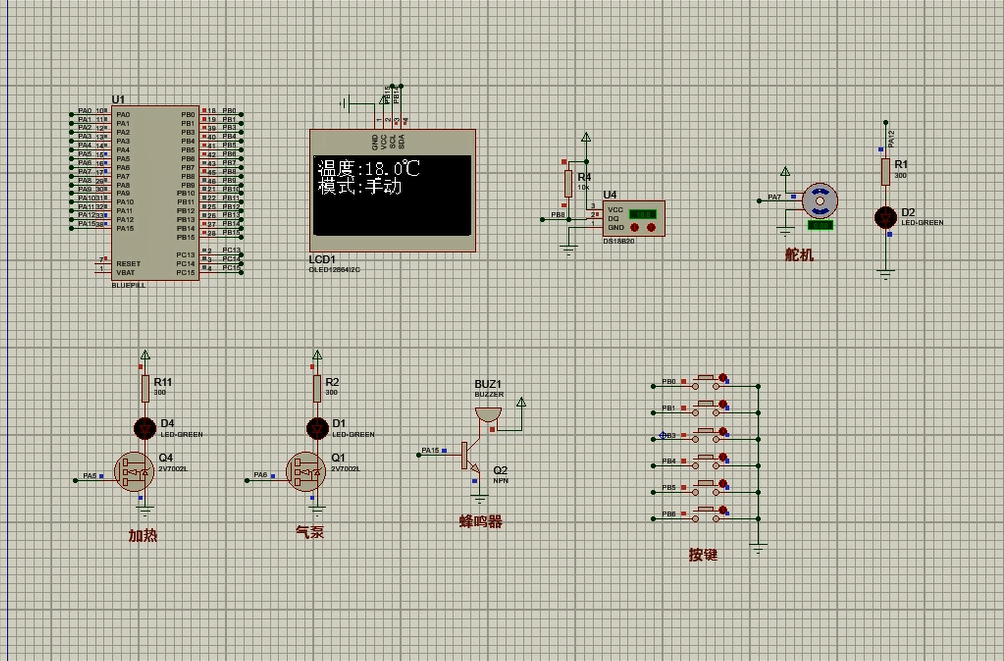Select the U1 BLUEPILL microcontroller body
This screenshot has width=1004, height=661.
tap(154, 192)
